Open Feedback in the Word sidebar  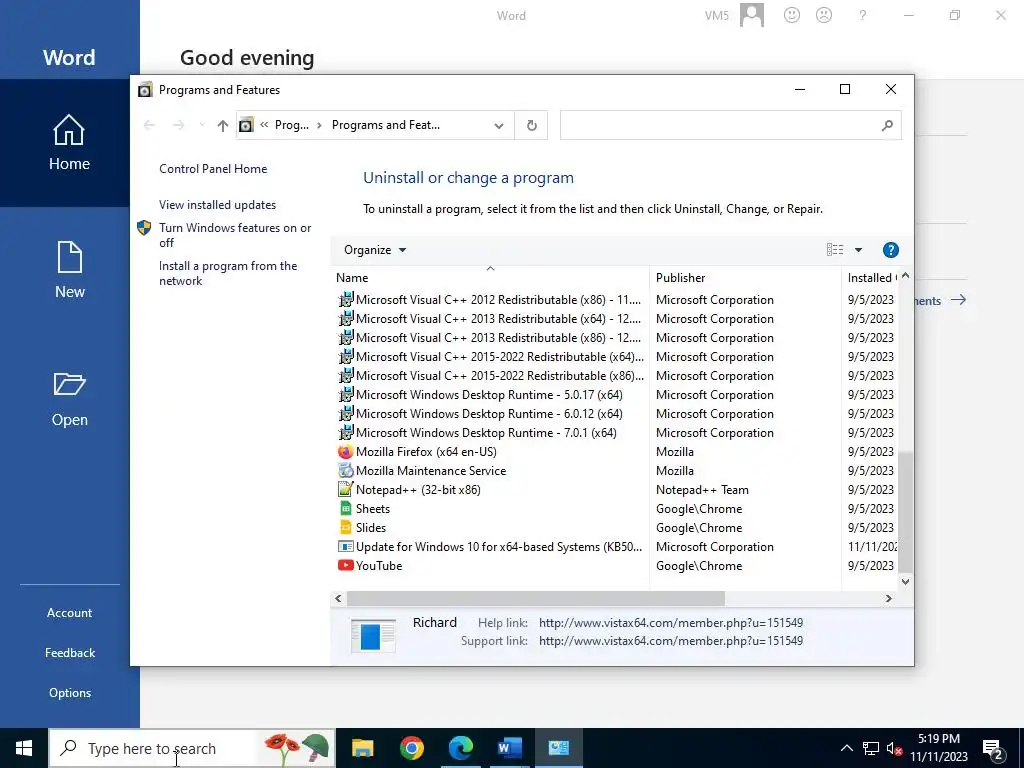[x=70, y=652]
